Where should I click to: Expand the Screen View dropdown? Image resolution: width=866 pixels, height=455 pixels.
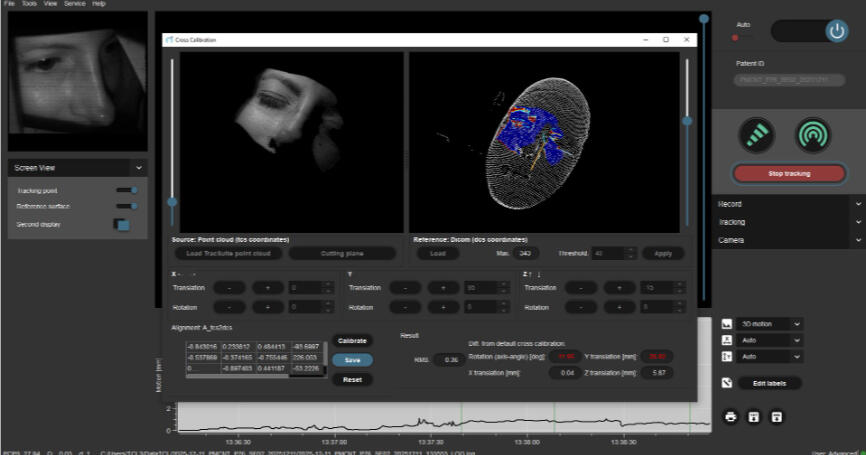138,168
